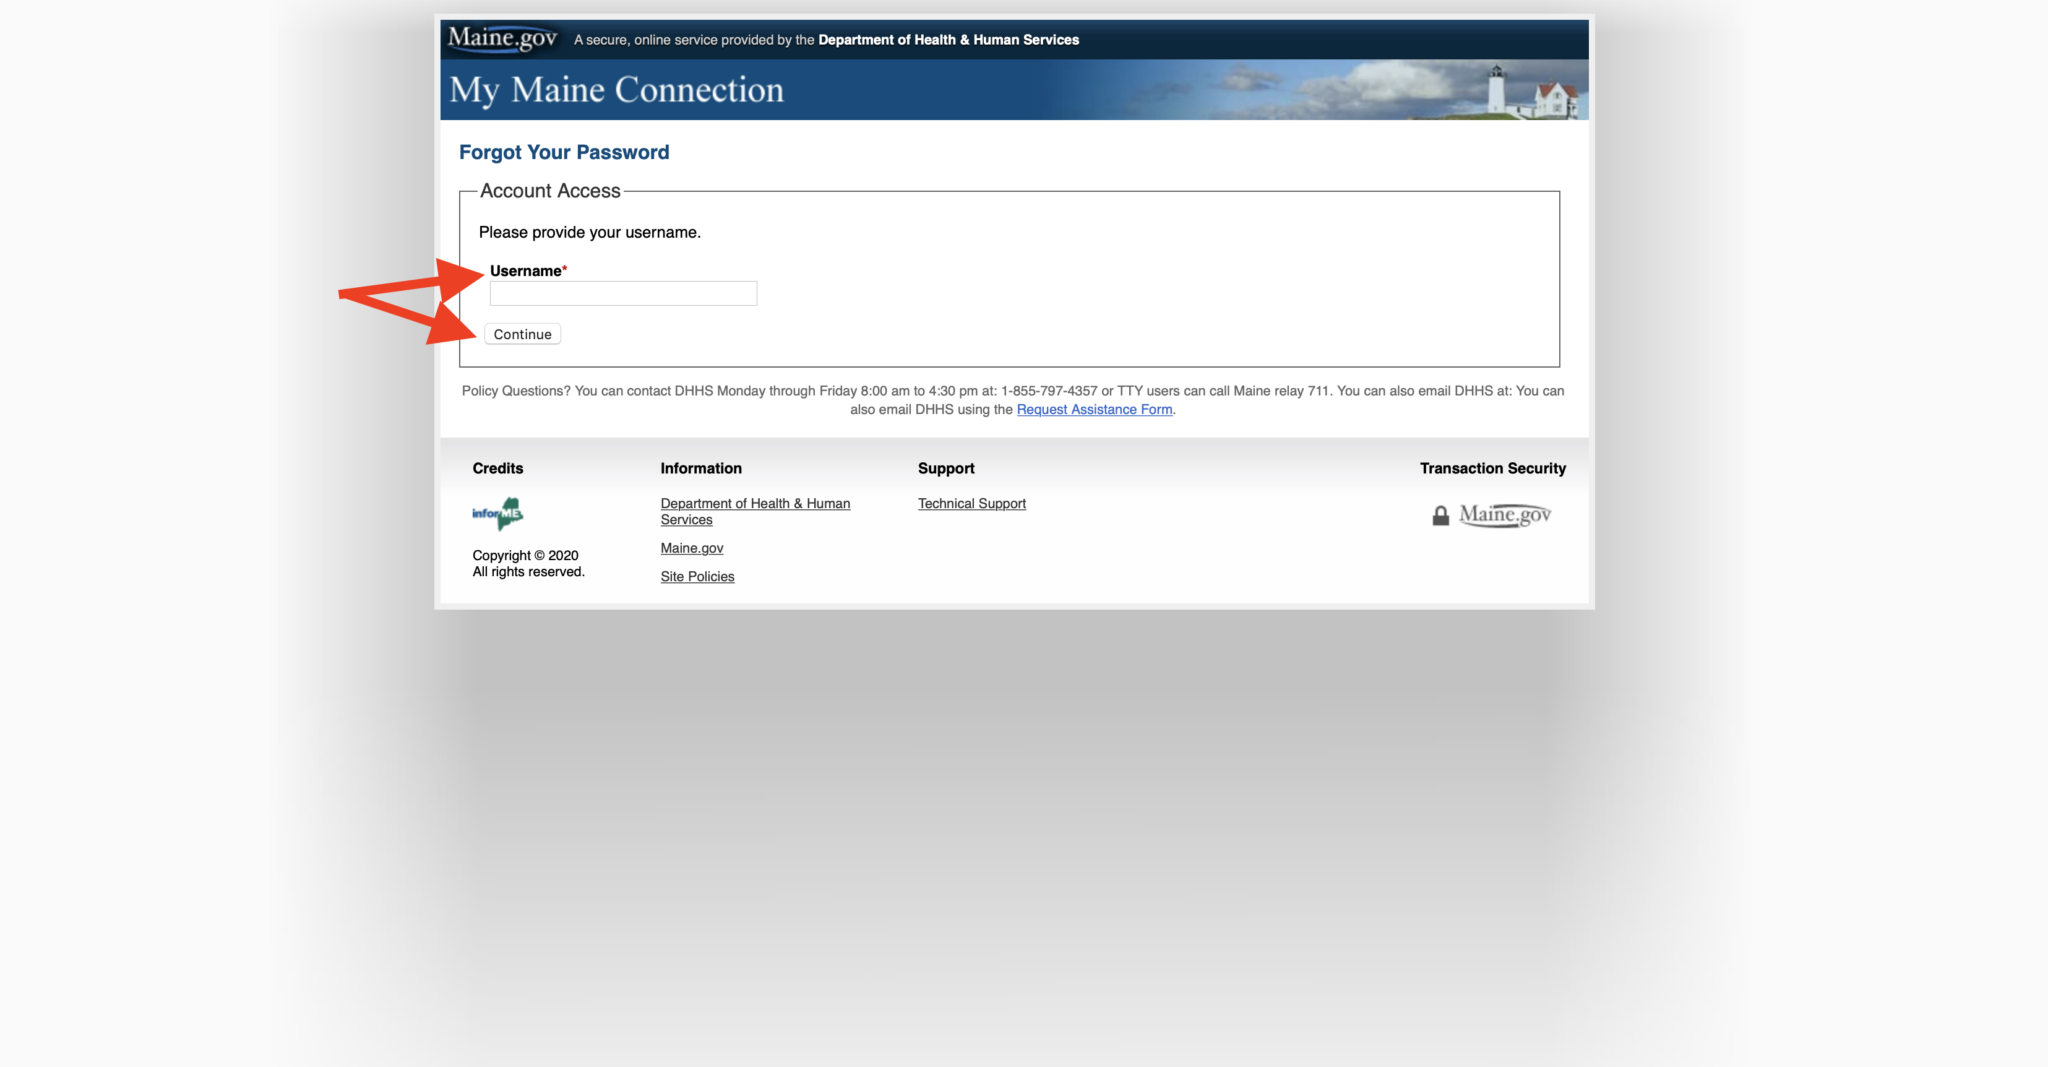This screenshot has width=2048, height=1067.
Task: Click the padlock icon under Transaction Security
Action: [1440, 515]
